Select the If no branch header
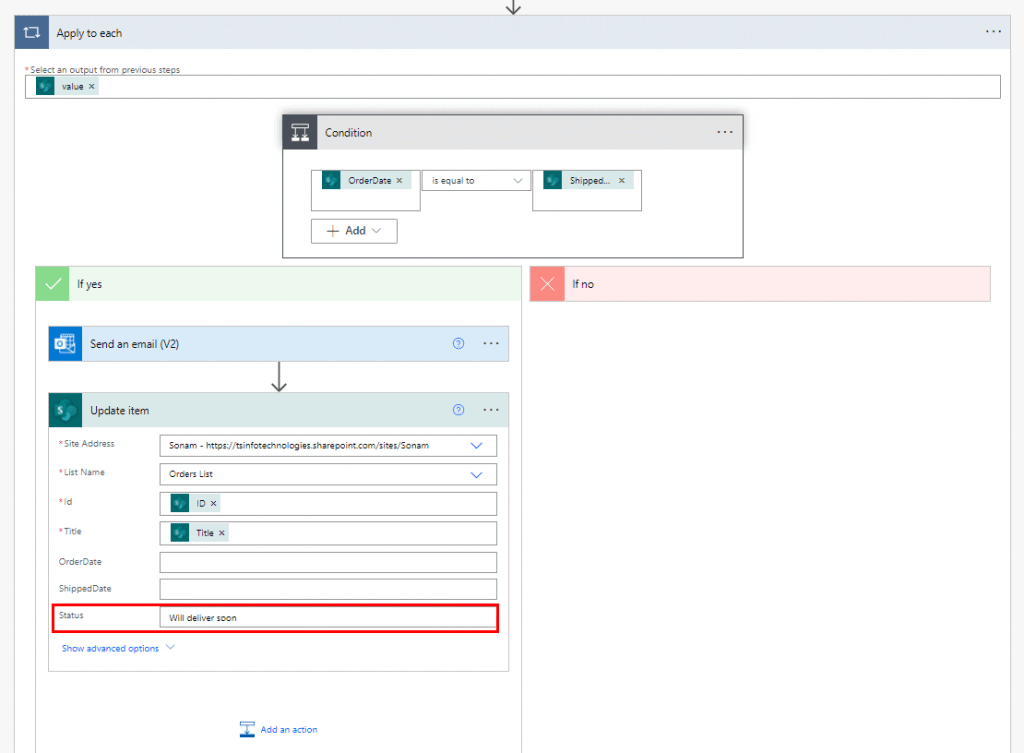 point(760,283)
